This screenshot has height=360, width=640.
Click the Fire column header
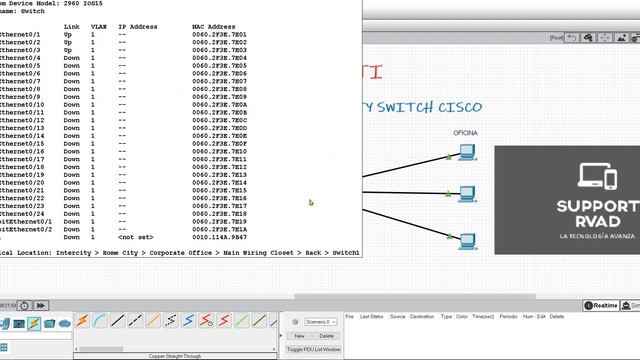[x=349, y=316]
